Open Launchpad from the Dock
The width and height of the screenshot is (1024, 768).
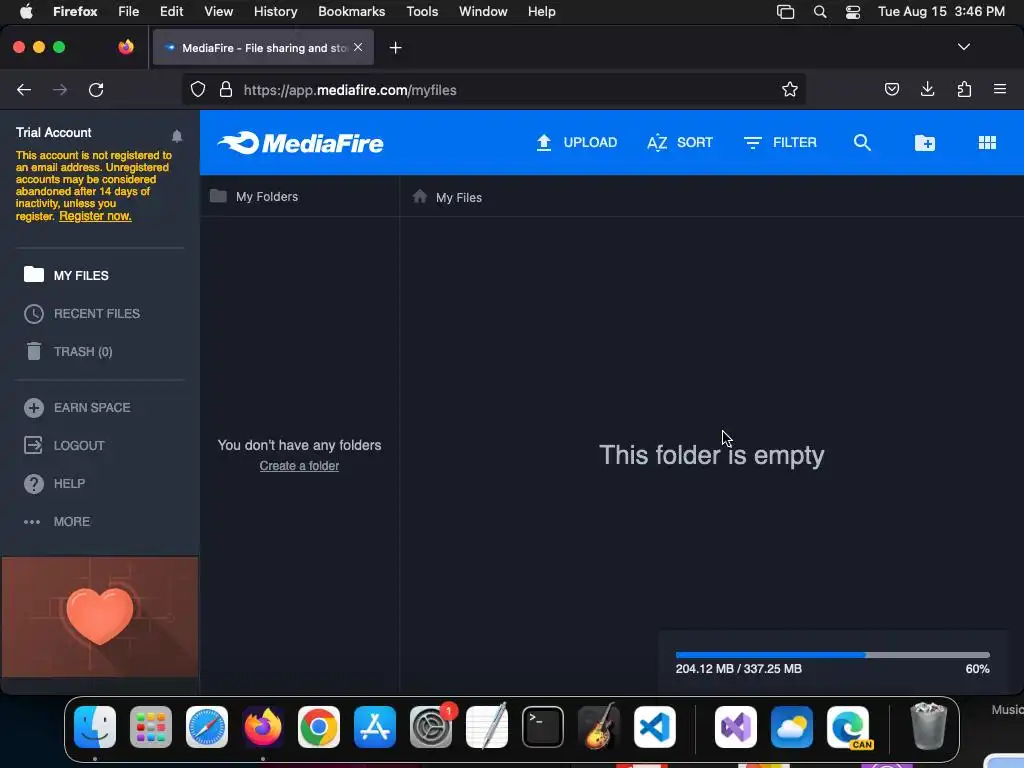[151, 727]
